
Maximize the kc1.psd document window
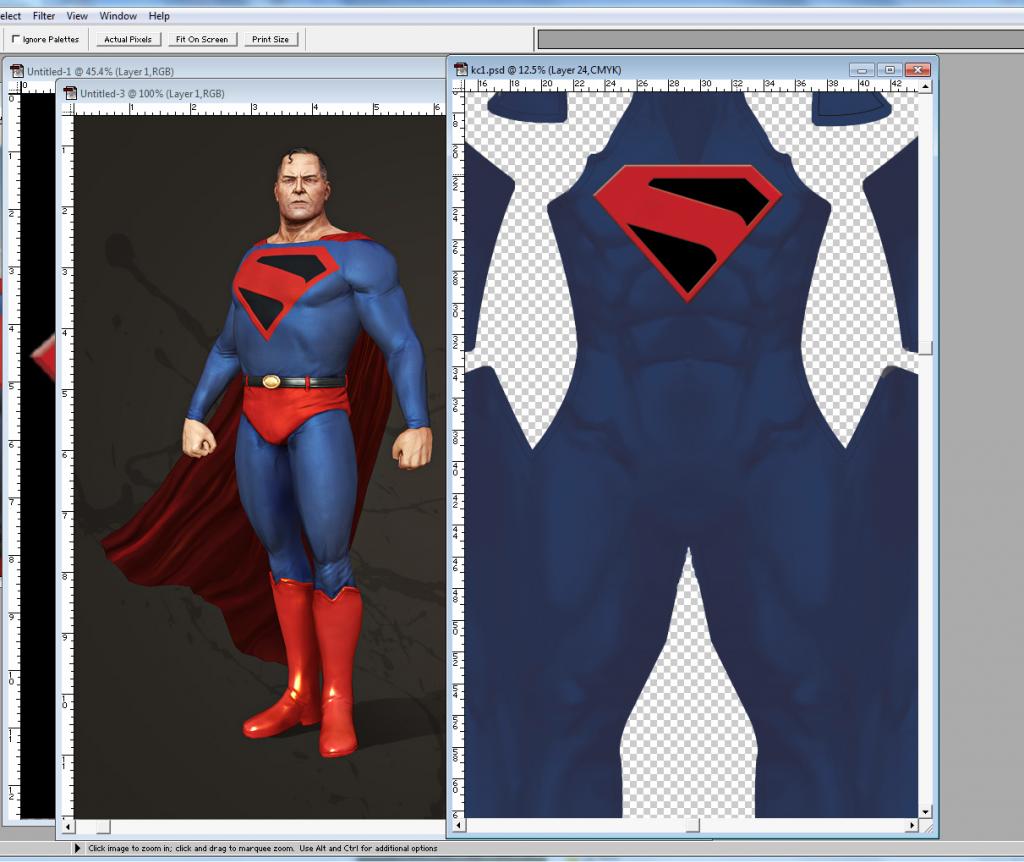pyautogui.click(x=889, y=70)
